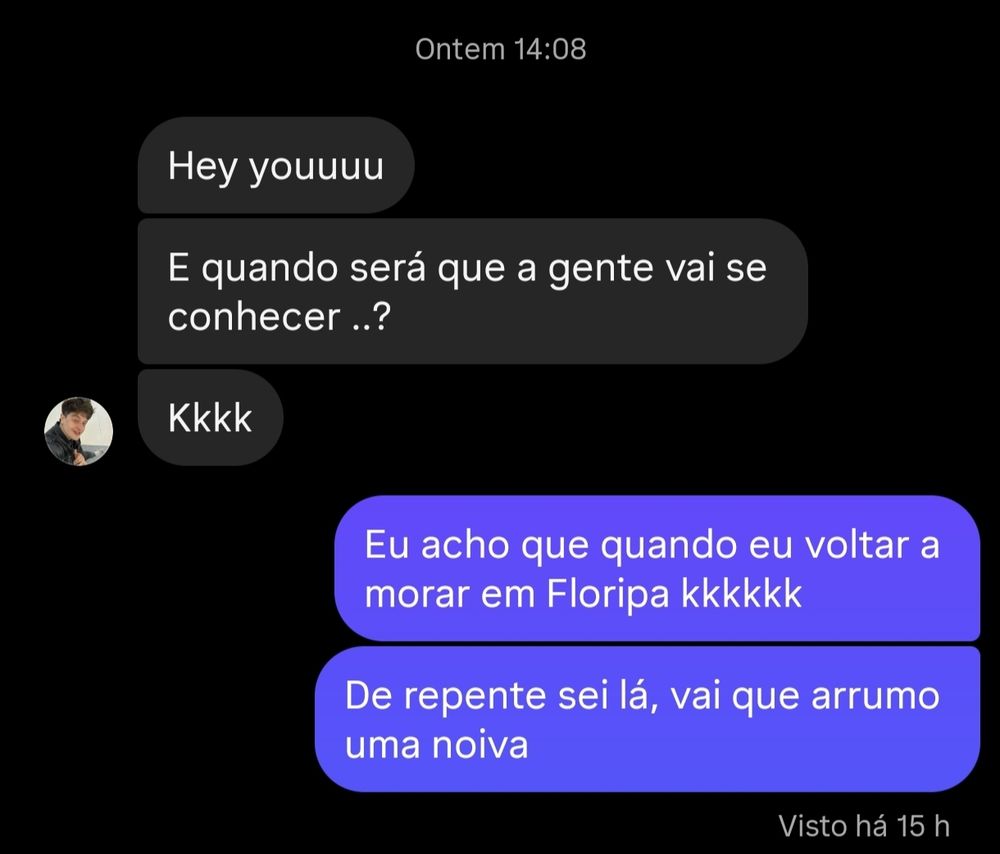Click the word "Floripa" in the reply
The height and width of the screenshot is (854, 1000).
(608, 594)
